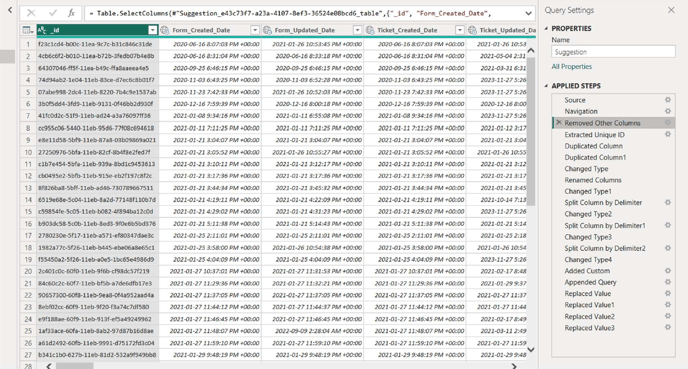Open gear for Replaced Value2 step
The width and height of the screenshot is (688, 369).
click(667, 316)
